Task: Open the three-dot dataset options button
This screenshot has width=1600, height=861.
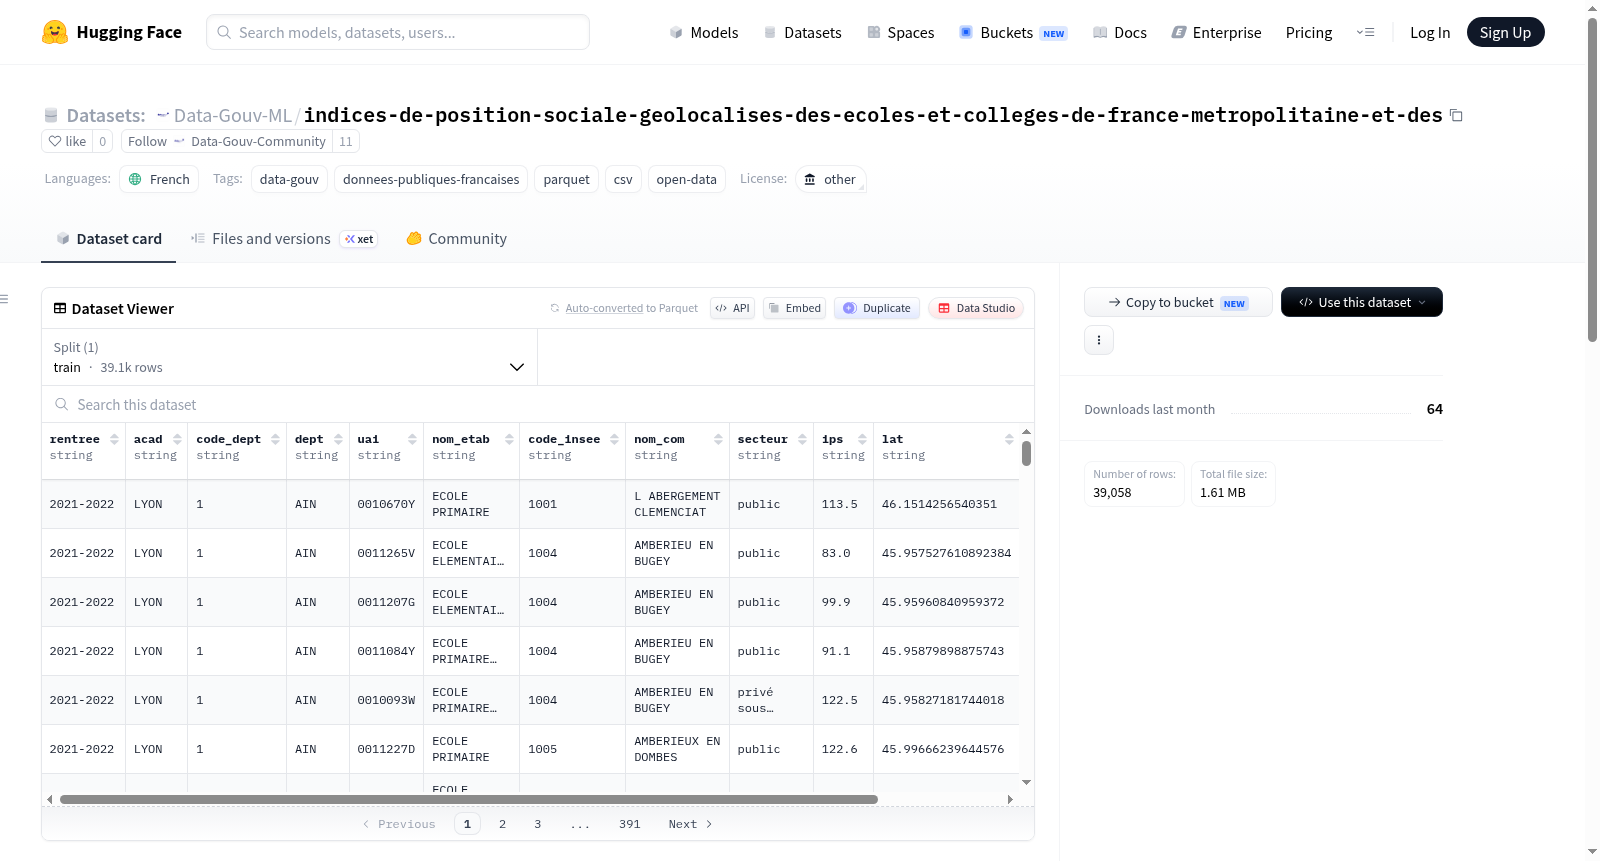Action: click(x=1099, y=340)
